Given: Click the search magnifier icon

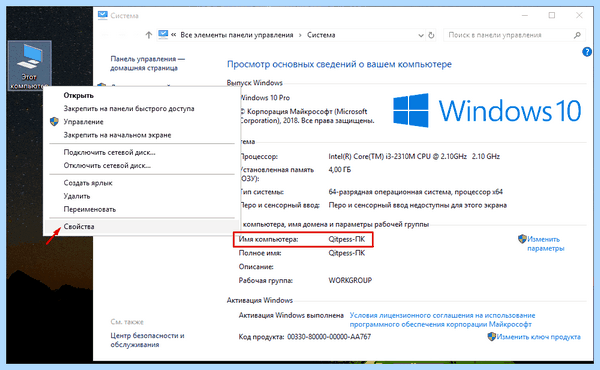Looking at the screenshot, I should 577,35.
